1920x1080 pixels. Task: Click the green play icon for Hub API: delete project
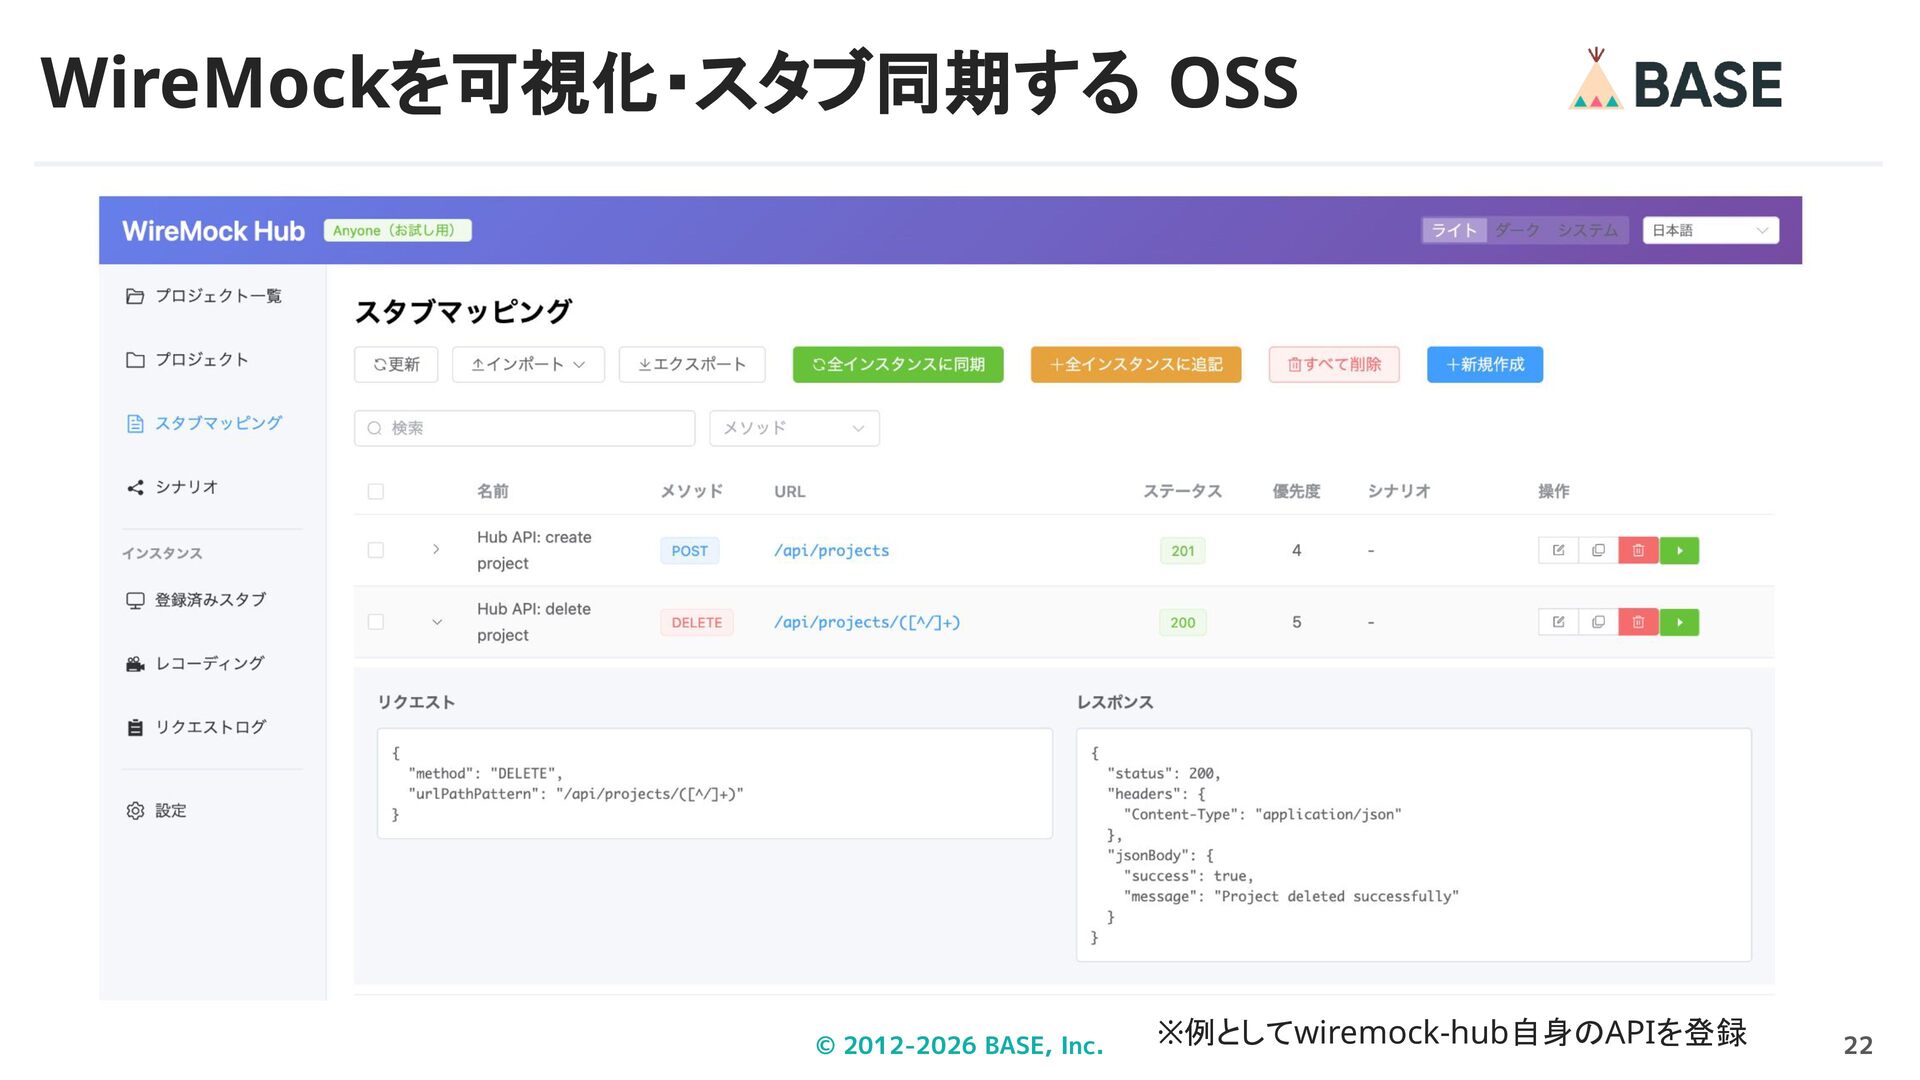[1679, 622]
